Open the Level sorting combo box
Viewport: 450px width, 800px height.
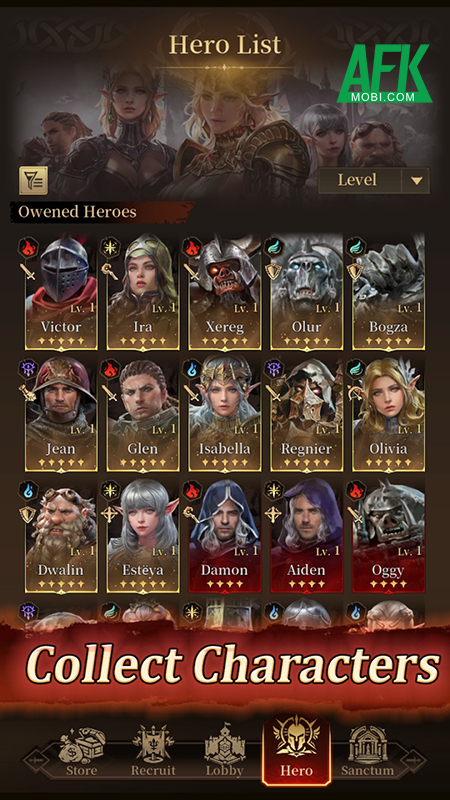pyautogui.click(x=374, y=180)
